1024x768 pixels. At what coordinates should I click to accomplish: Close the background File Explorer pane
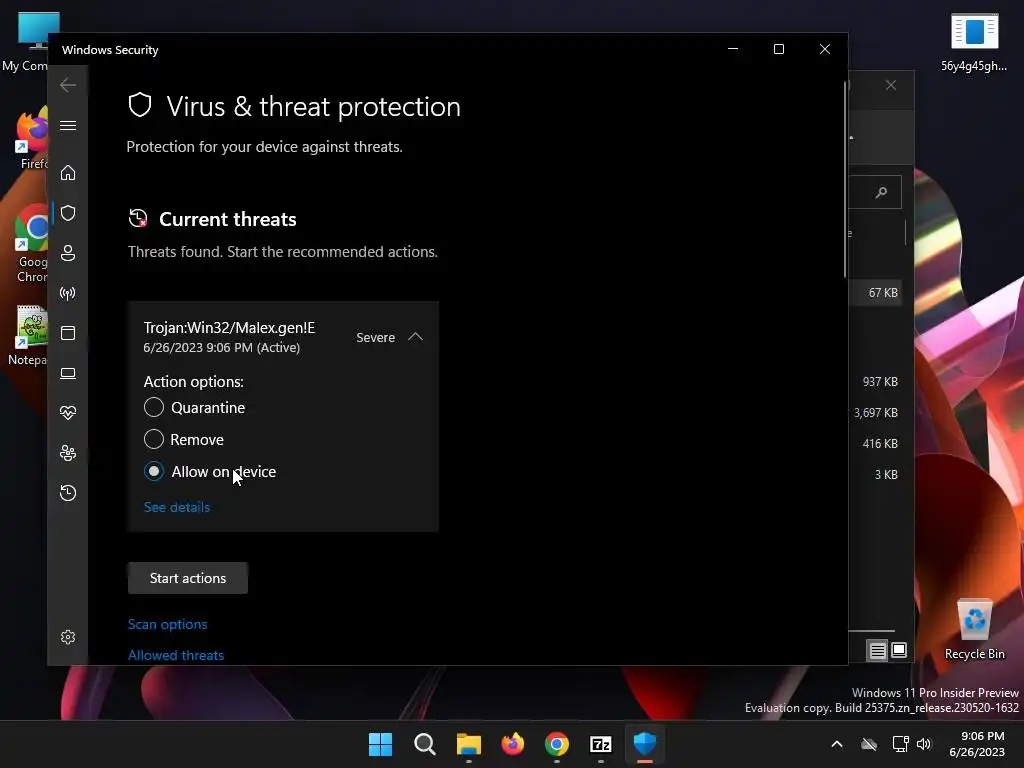tap(891, 86)
